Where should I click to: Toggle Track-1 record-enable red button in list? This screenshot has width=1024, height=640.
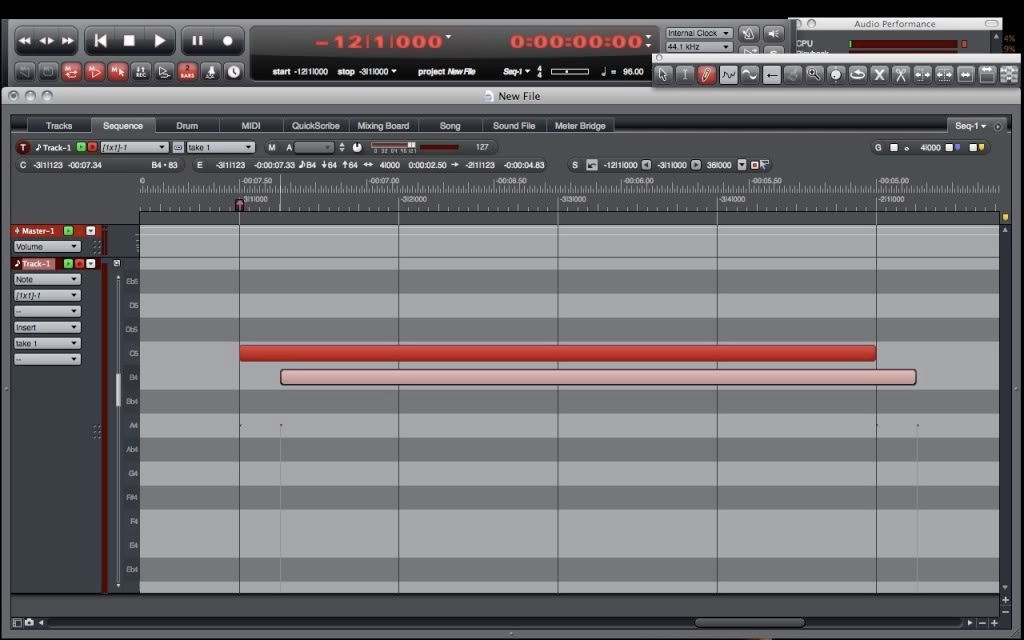(x=80, y=263)
